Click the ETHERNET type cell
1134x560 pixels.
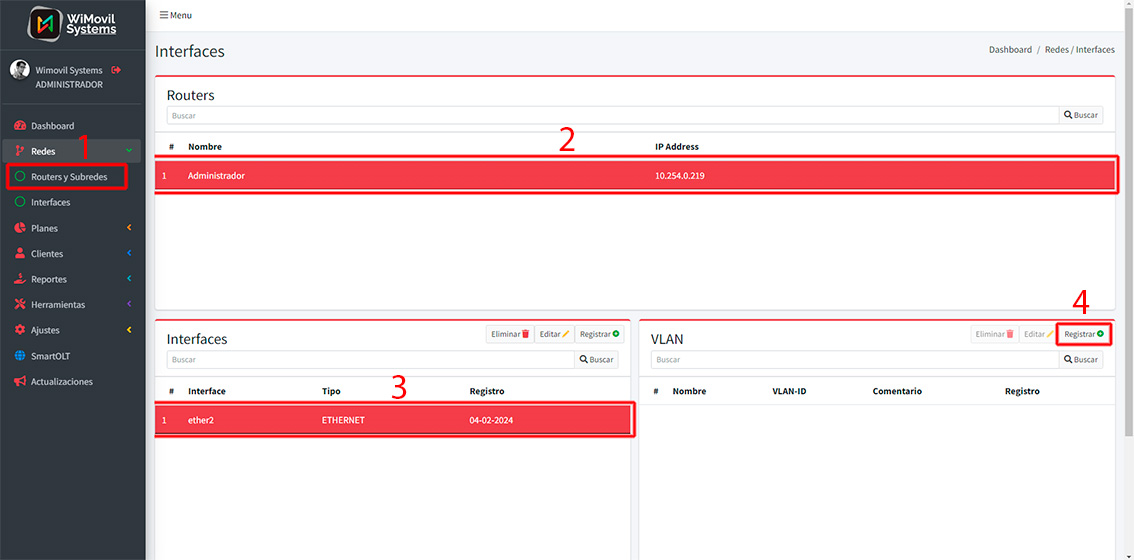click(x=343, y=420)
